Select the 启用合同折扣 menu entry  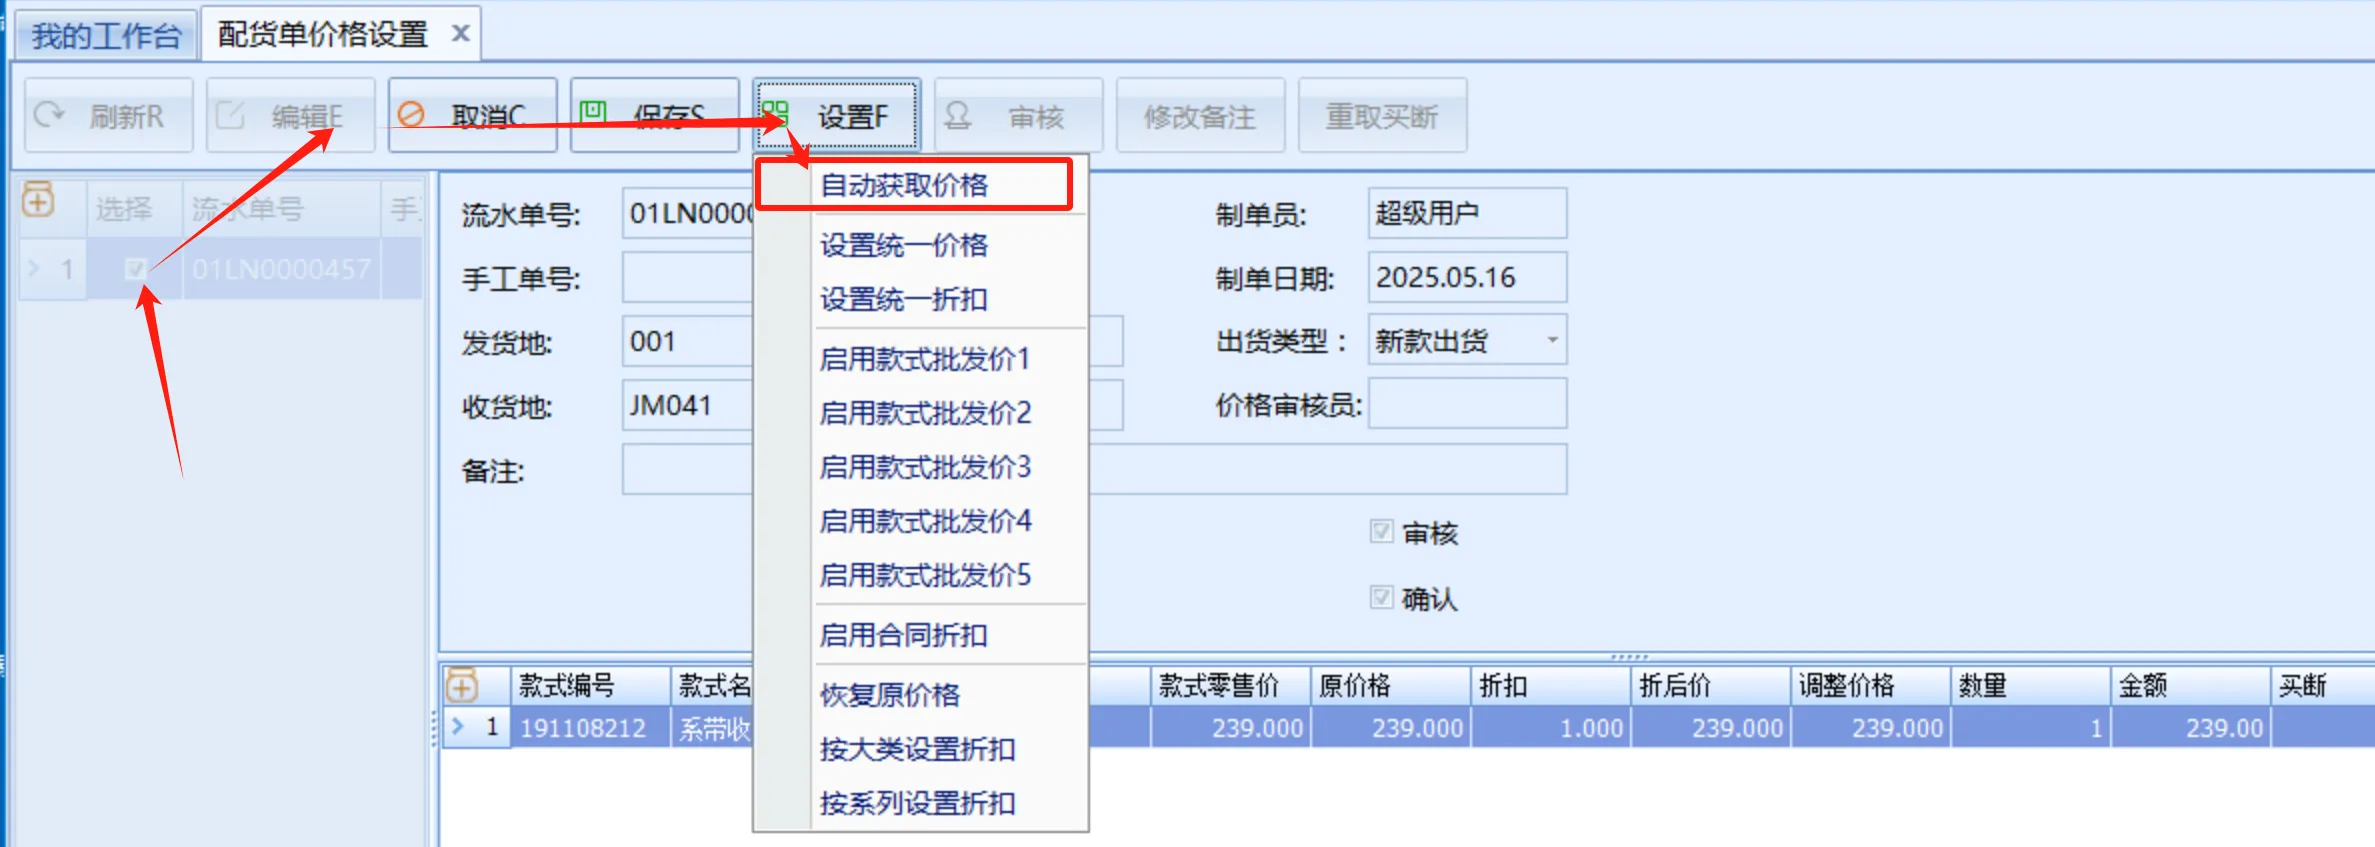(x=904, y=635)
